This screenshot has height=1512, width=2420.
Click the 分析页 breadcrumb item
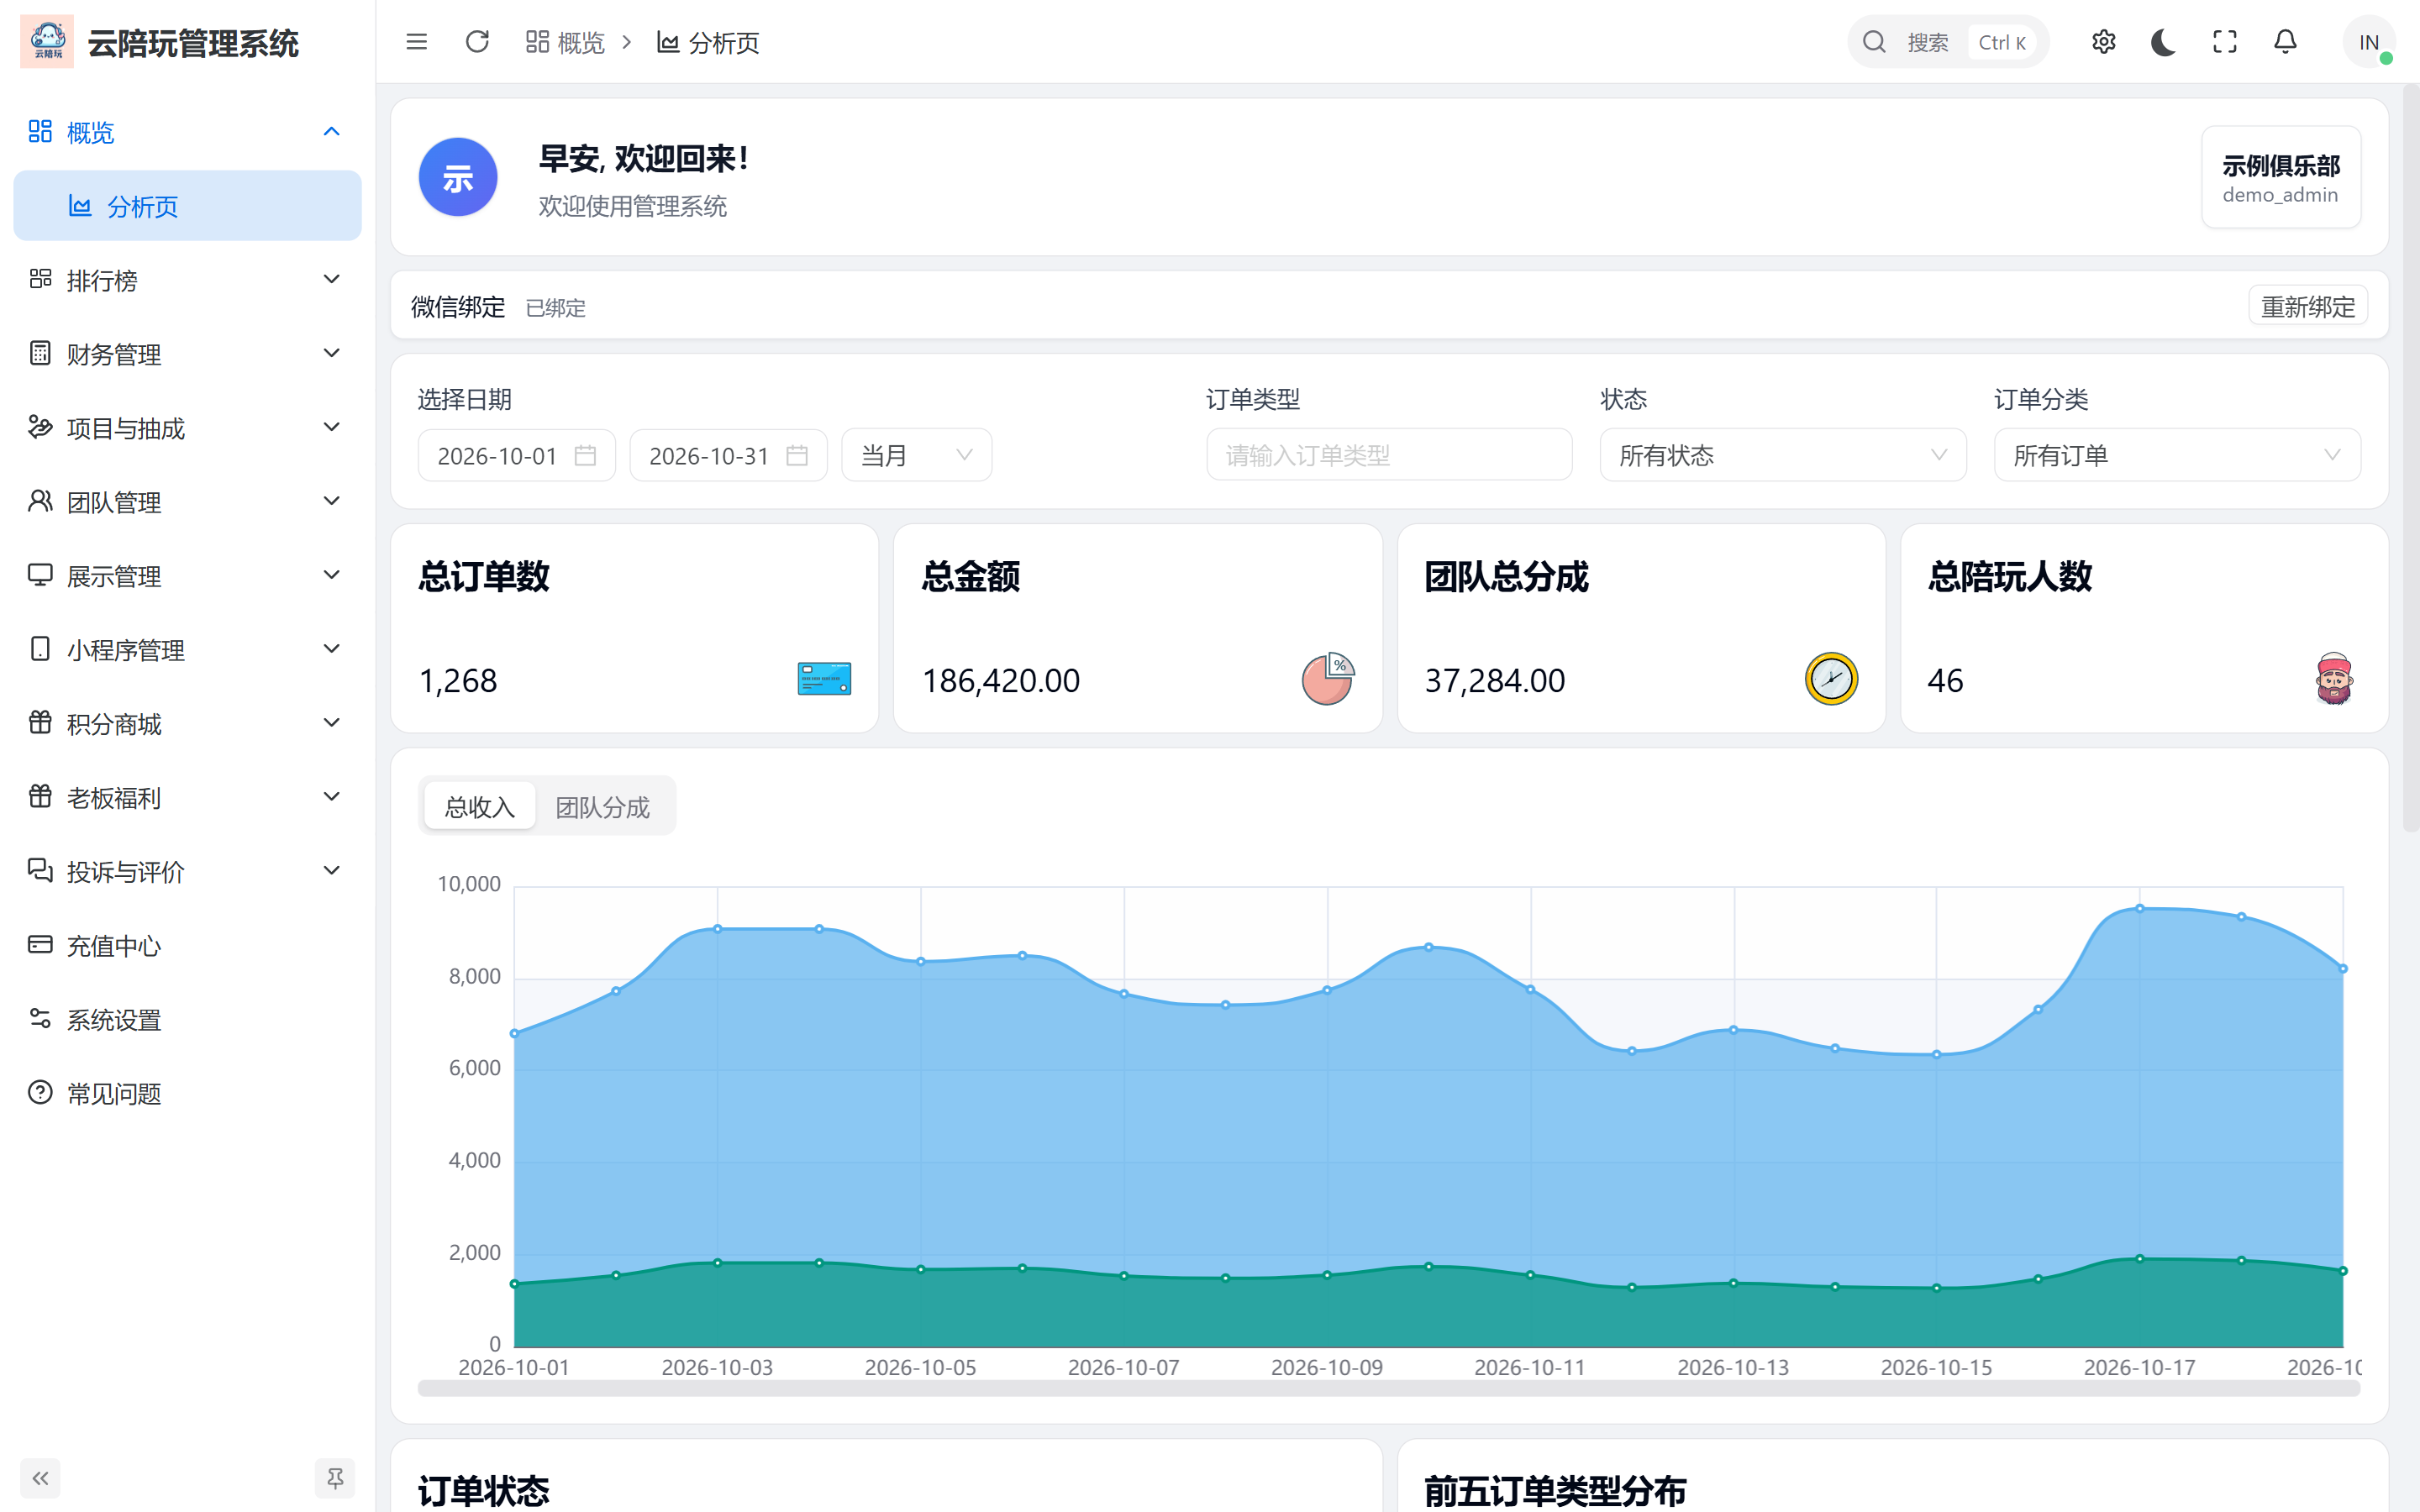coord(708,42)
